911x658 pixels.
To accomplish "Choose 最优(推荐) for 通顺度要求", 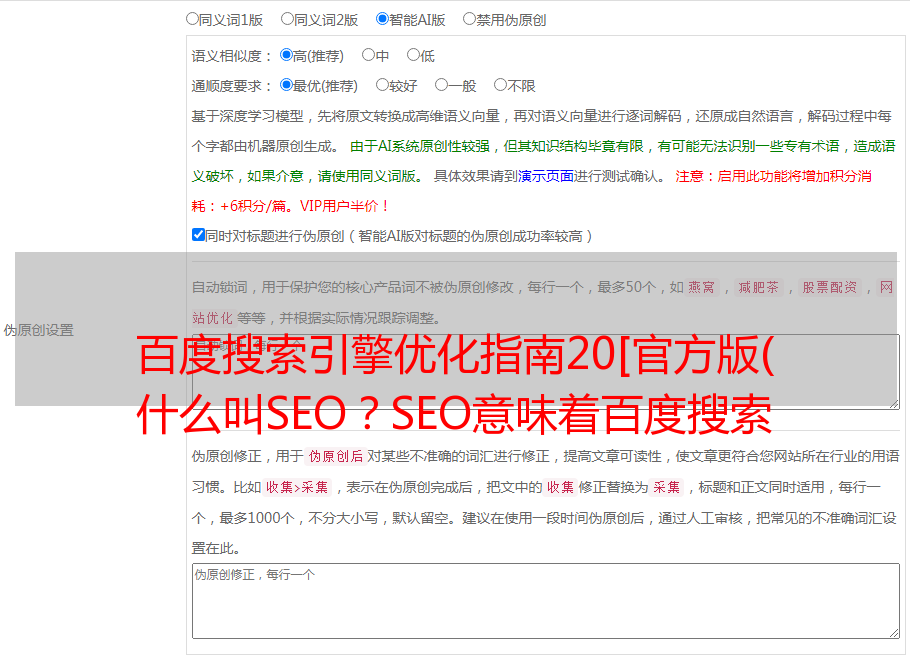I will tap(286, 85).
